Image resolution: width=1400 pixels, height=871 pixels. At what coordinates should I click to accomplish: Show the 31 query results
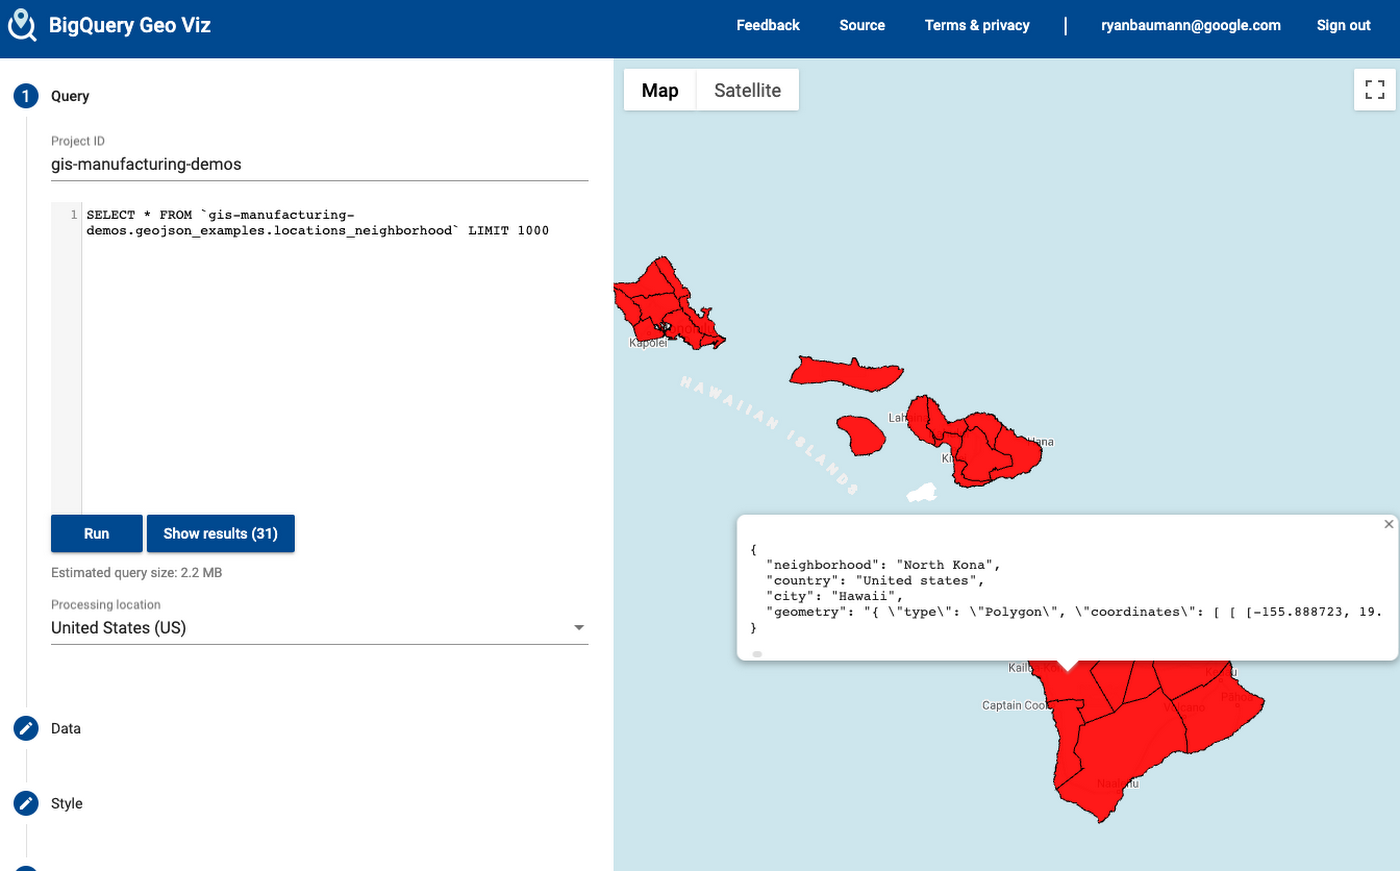click(x=221, y=534)
